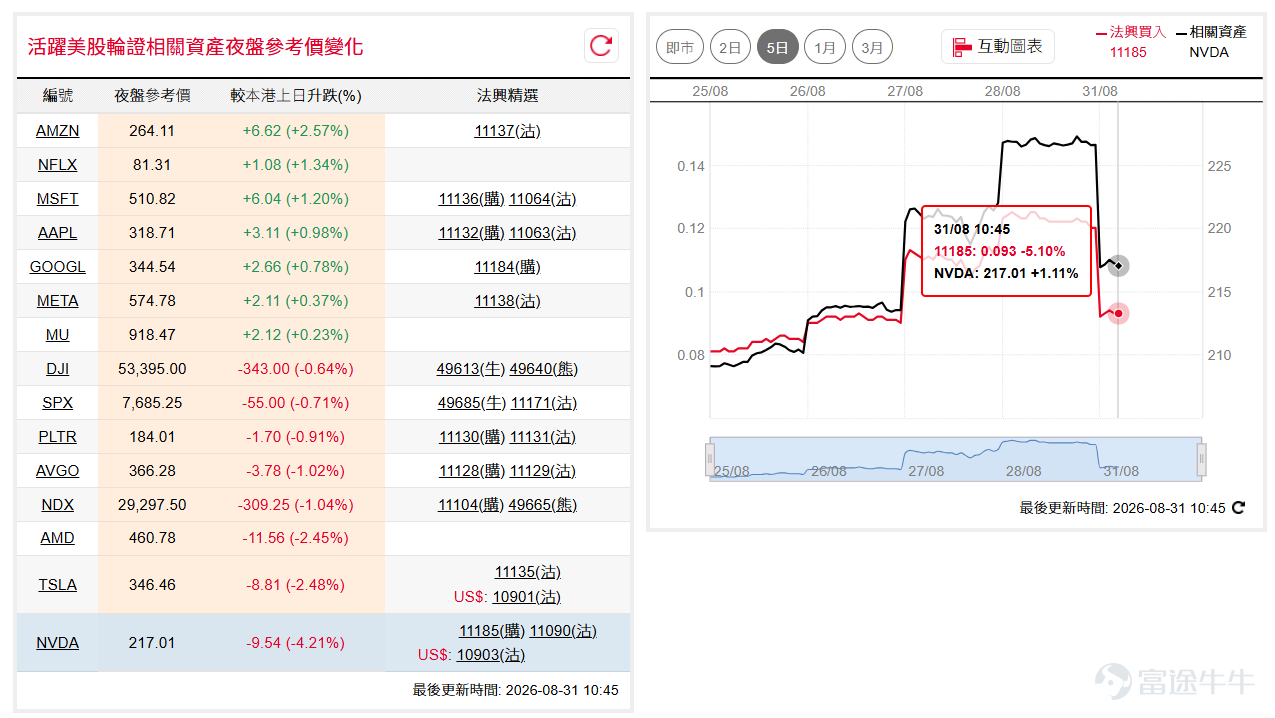
Task: Click the red 11185 chart end marker
Action: [1119, 314]
